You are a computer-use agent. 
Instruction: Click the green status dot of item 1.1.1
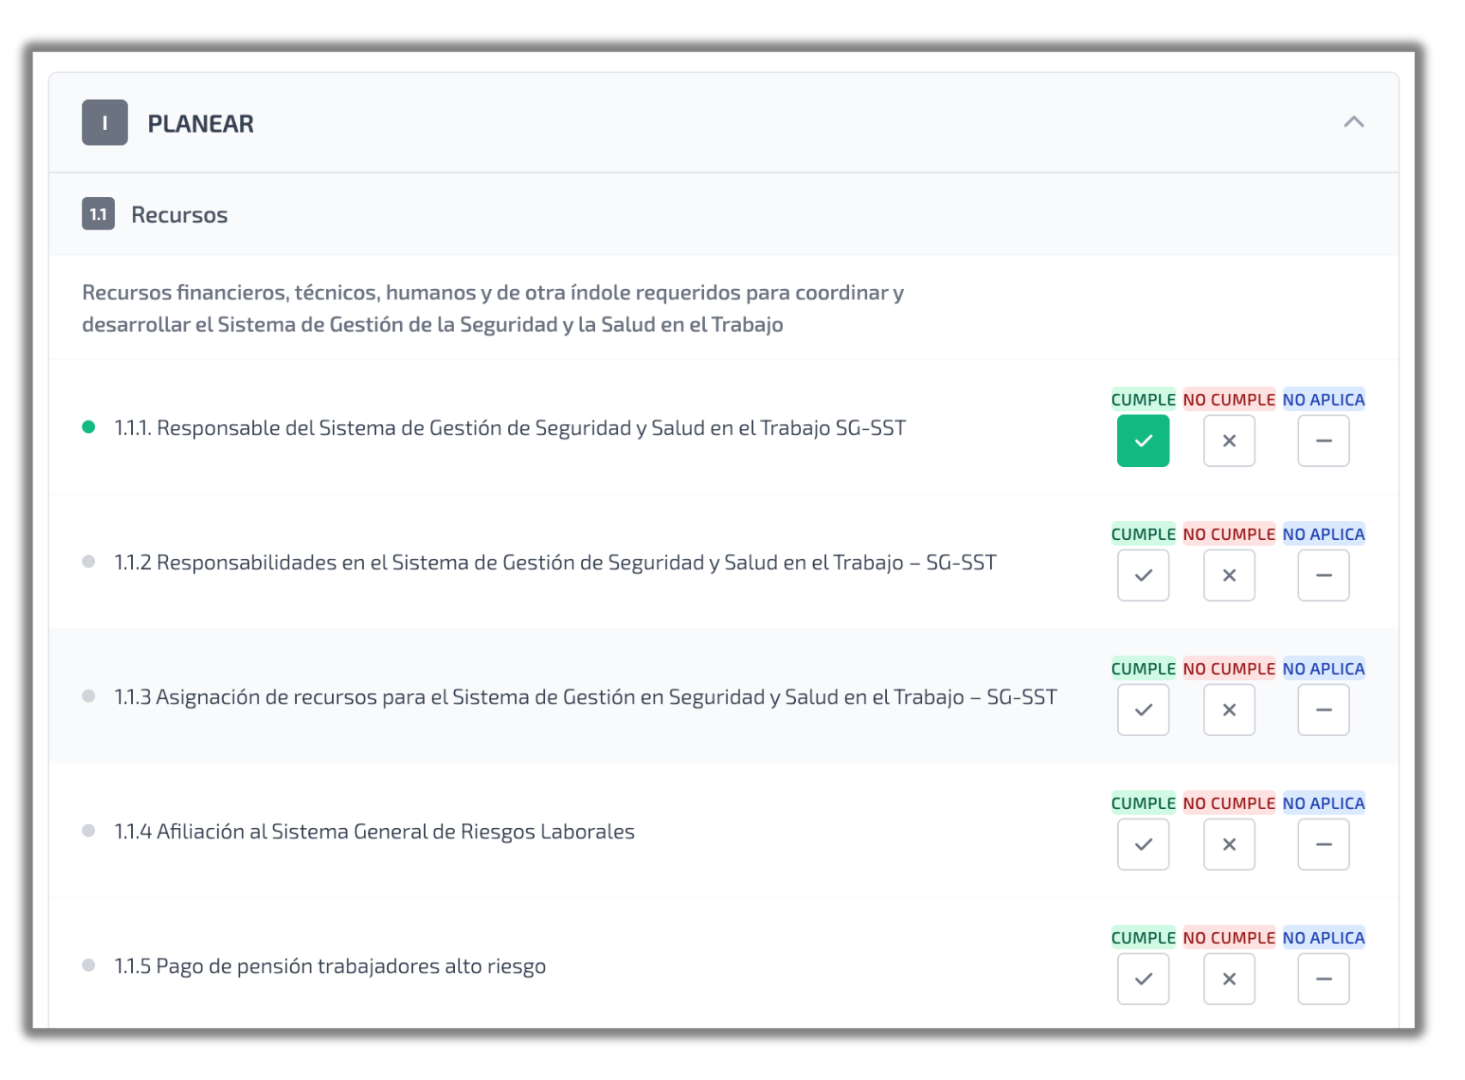click(x=89, y=427)
